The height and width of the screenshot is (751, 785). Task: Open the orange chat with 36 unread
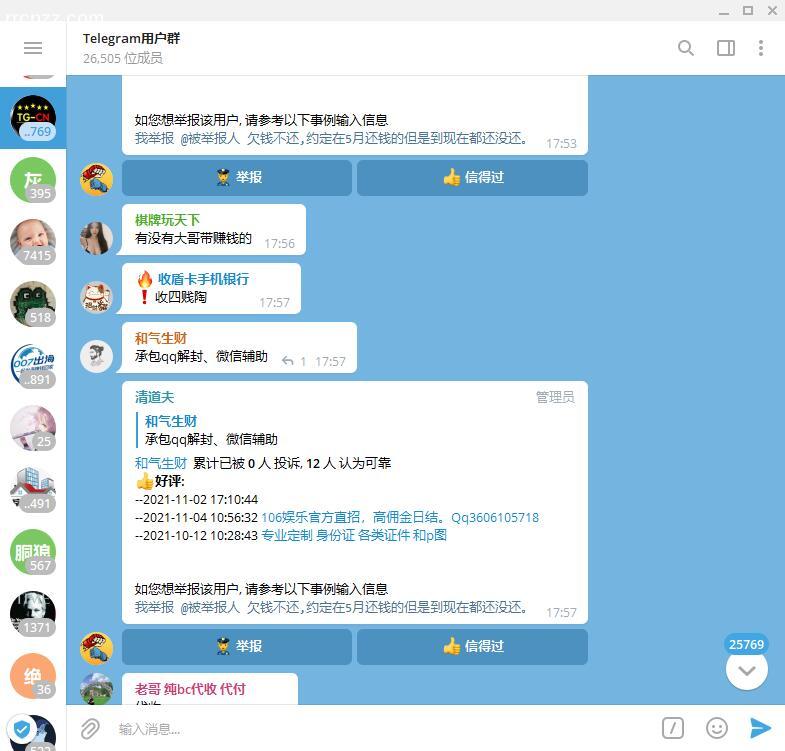pyautogui.click(x=33, y=676)
